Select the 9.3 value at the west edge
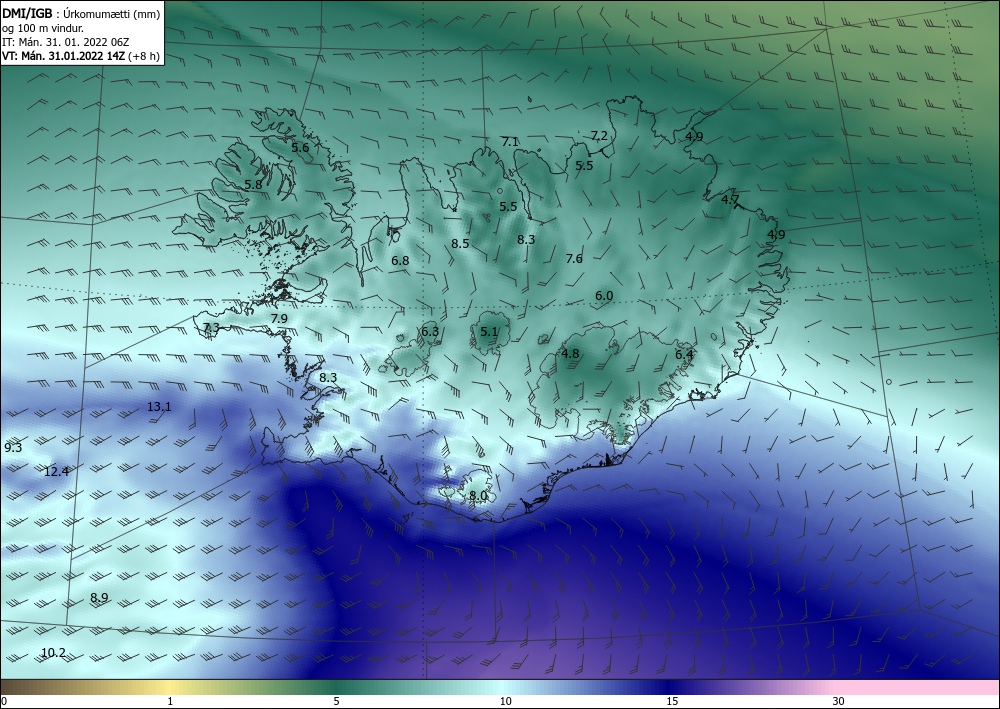1000x709 pixels. click(13, 448)
